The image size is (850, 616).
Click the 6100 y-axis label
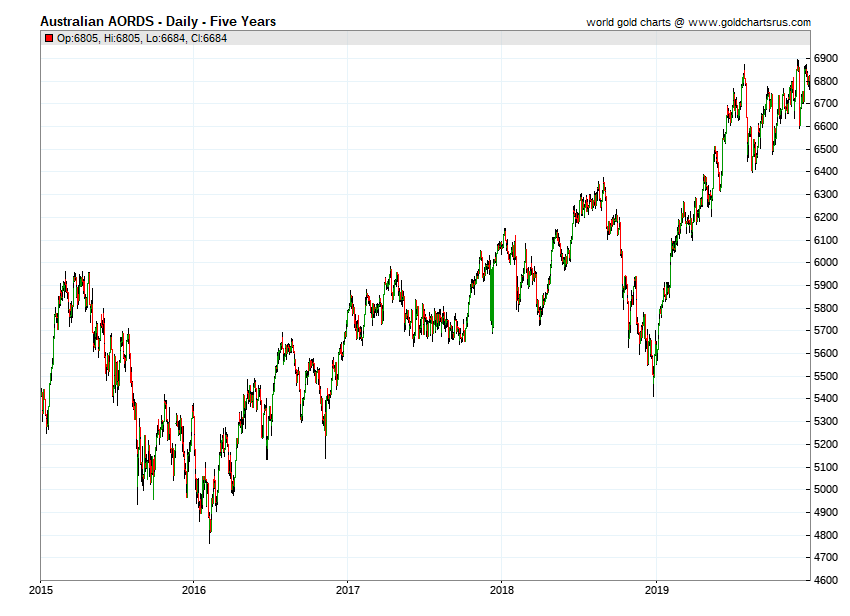tap(825, 240)
